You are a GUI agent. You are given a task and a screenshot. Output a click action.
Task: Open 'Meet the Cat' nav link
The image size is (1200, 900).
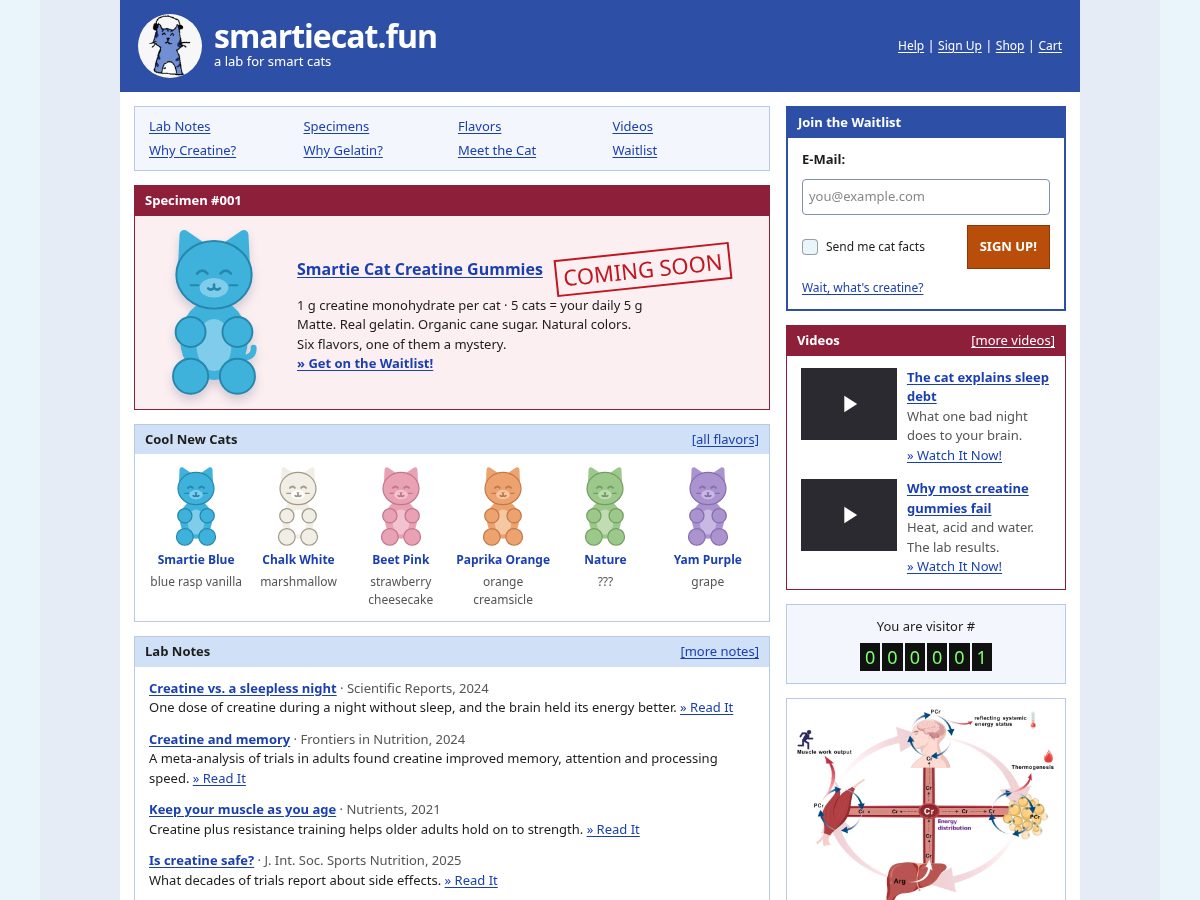point(497,151)
